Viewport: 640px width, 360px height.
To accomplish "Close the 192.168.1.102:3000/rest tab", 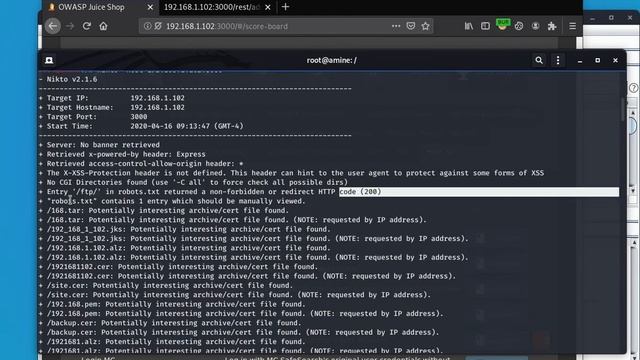I will coord(268,7).
